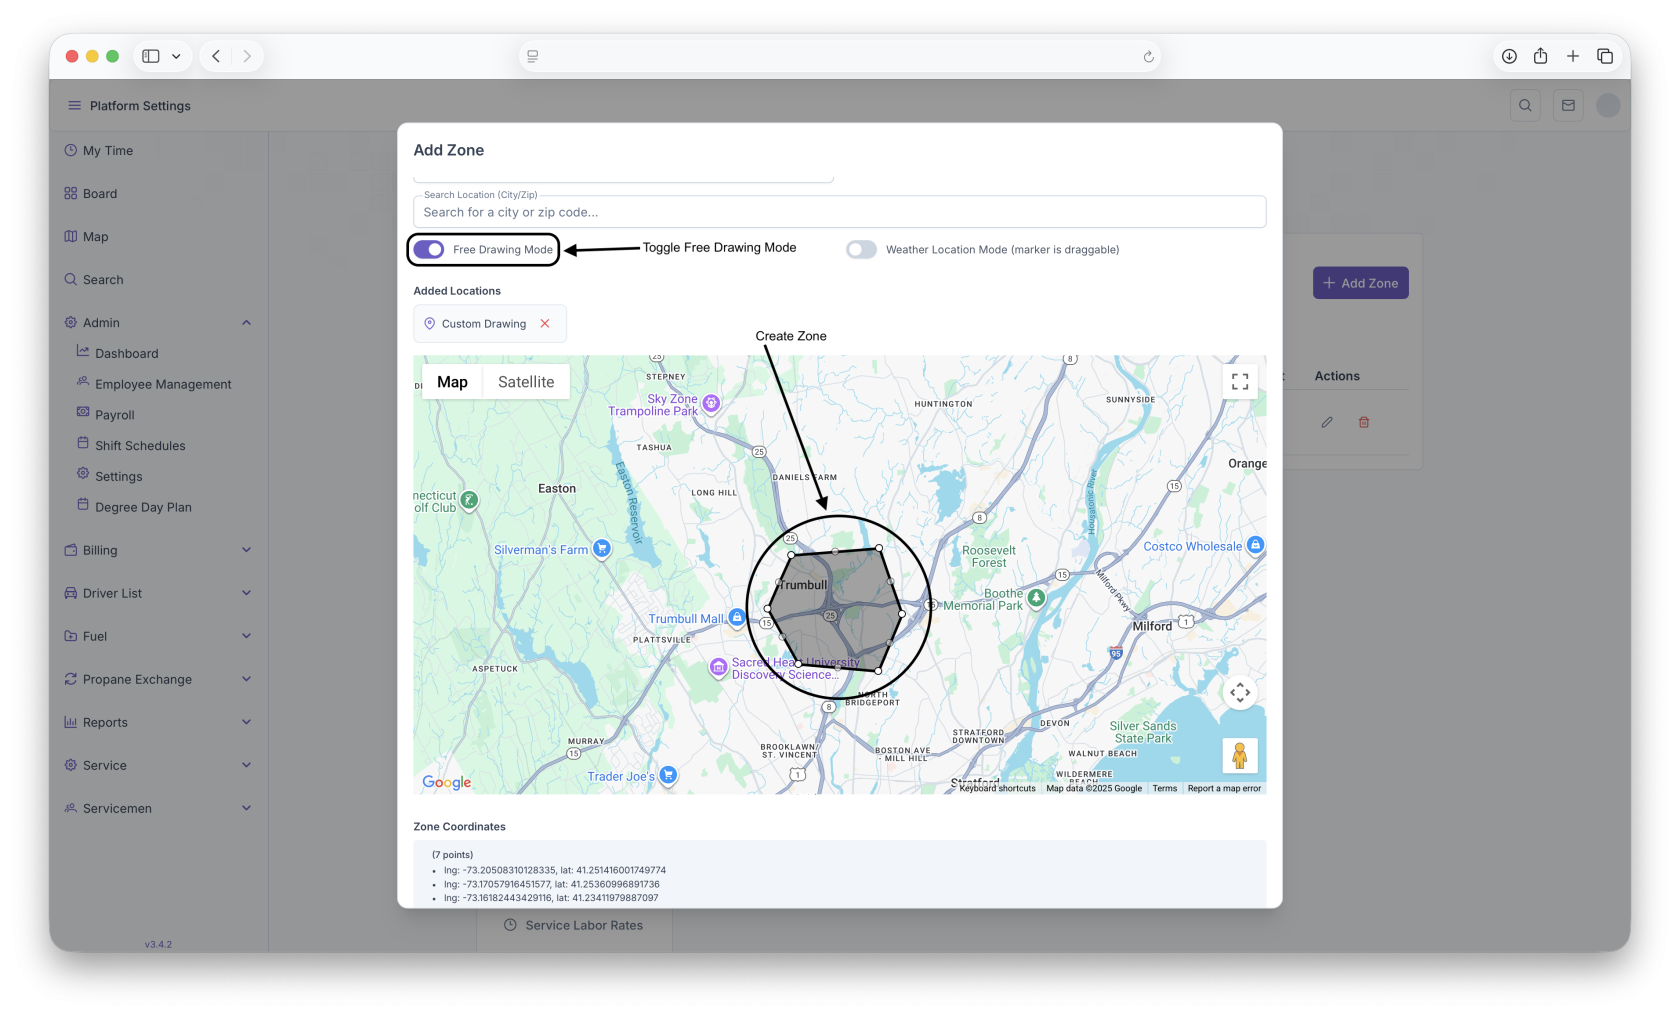Remove Custom Drawing location with red X
This screenshot has height=1017, width=1680.
[545, 324]
